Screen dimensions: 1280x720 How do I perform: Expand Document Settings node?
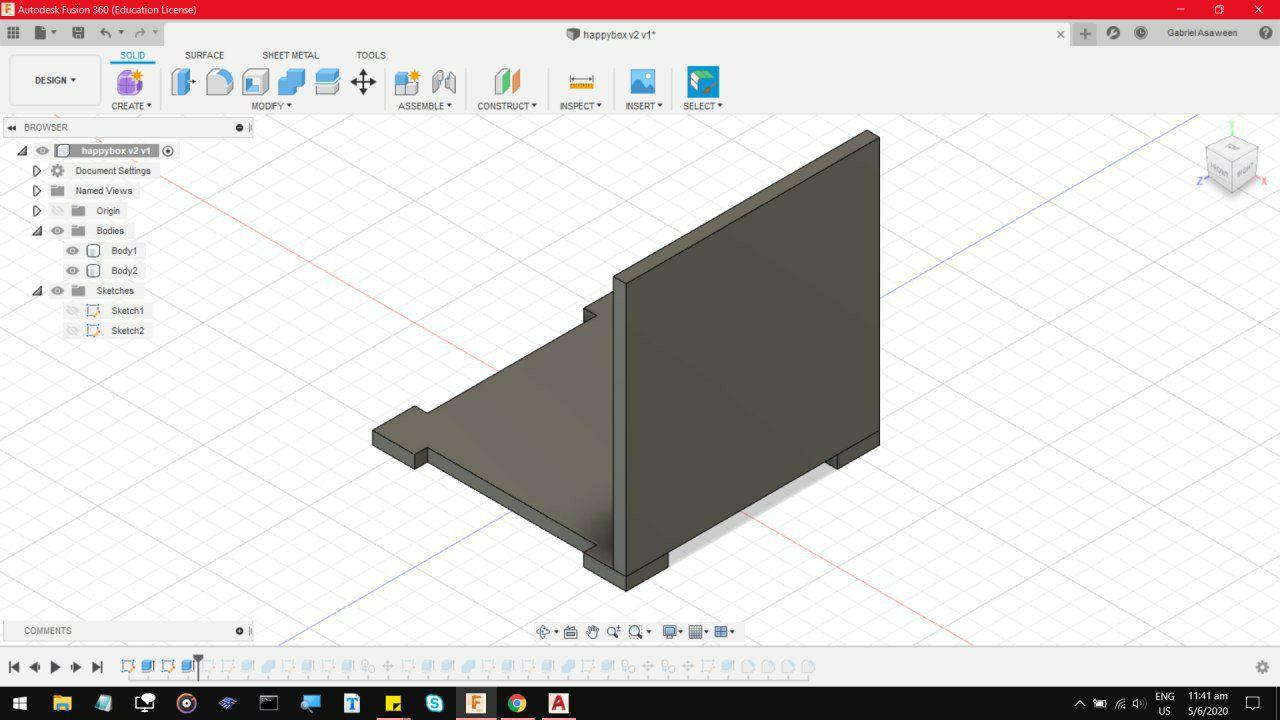coord(37,171)
